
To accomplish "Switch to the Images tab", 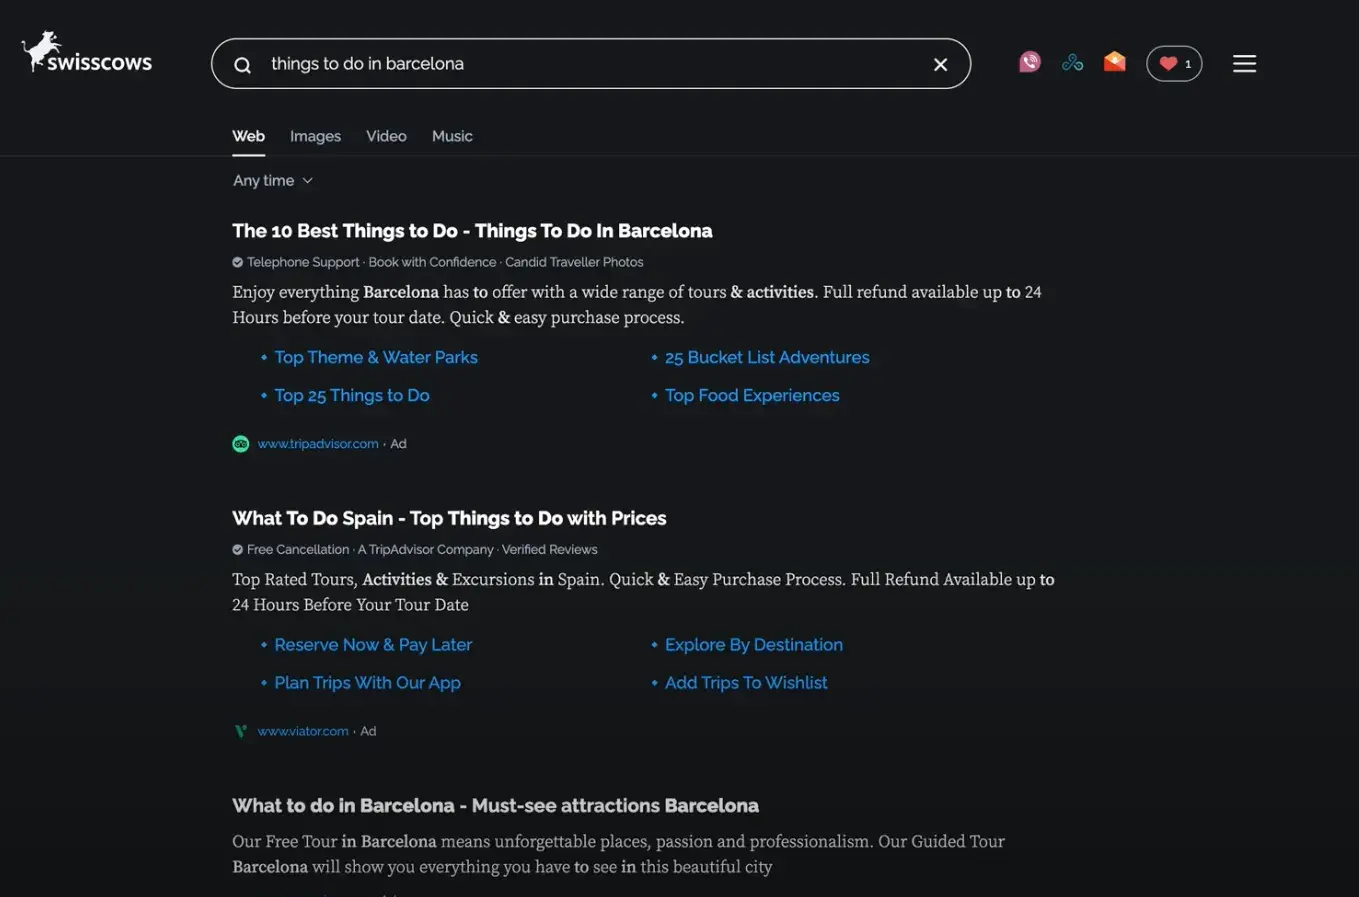I will (315, 136).
